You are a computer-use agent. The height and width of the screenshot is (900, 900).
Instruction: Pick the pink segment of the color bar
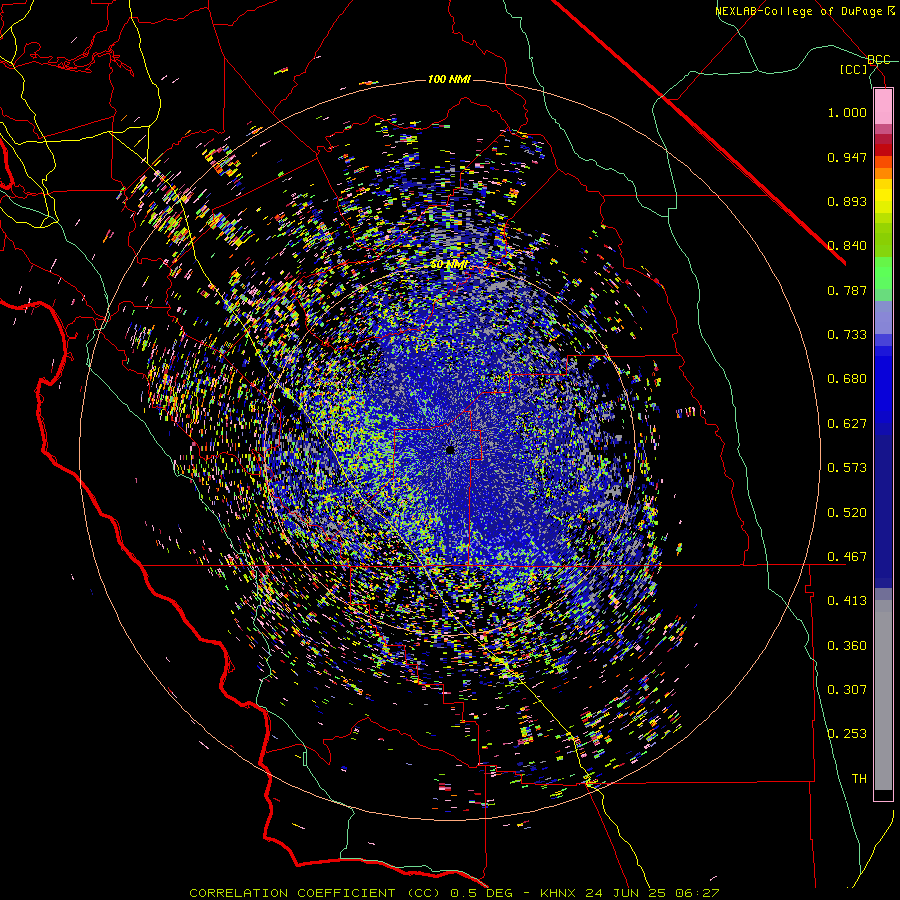coord(883,106)
